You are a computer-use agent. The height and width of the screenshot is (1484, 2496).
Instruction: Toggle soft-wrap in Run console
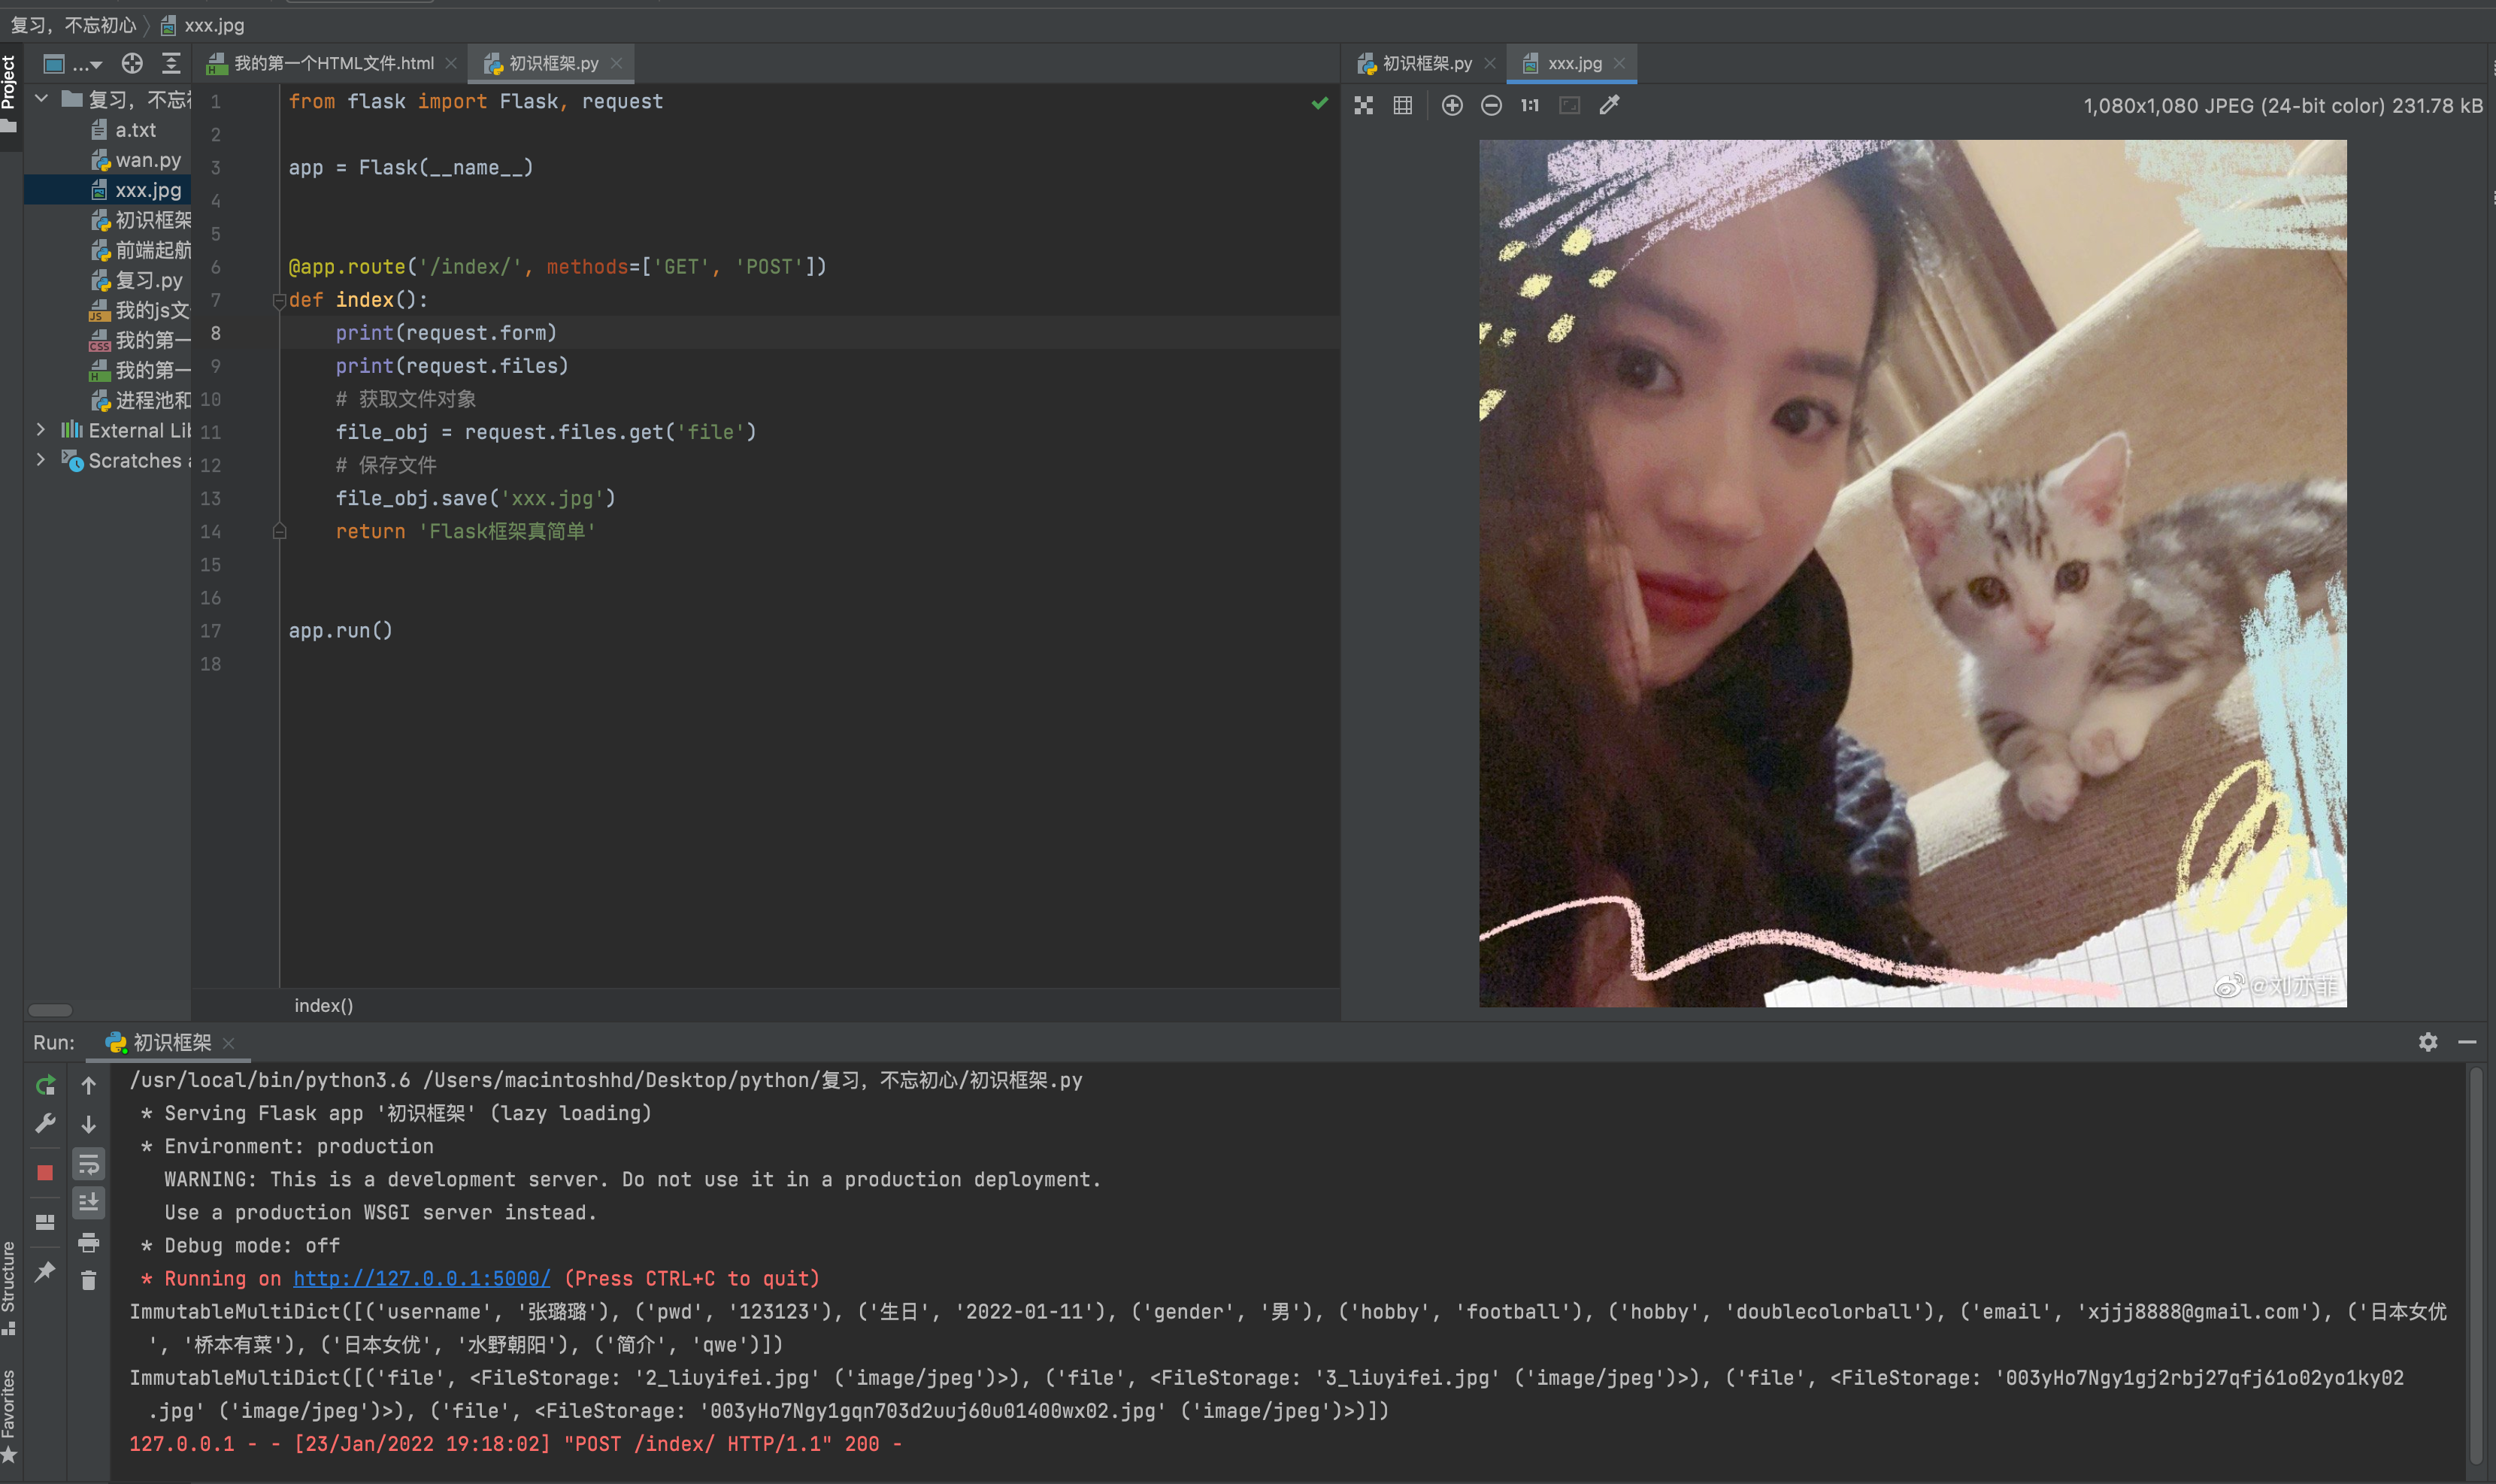(88, 1164)
